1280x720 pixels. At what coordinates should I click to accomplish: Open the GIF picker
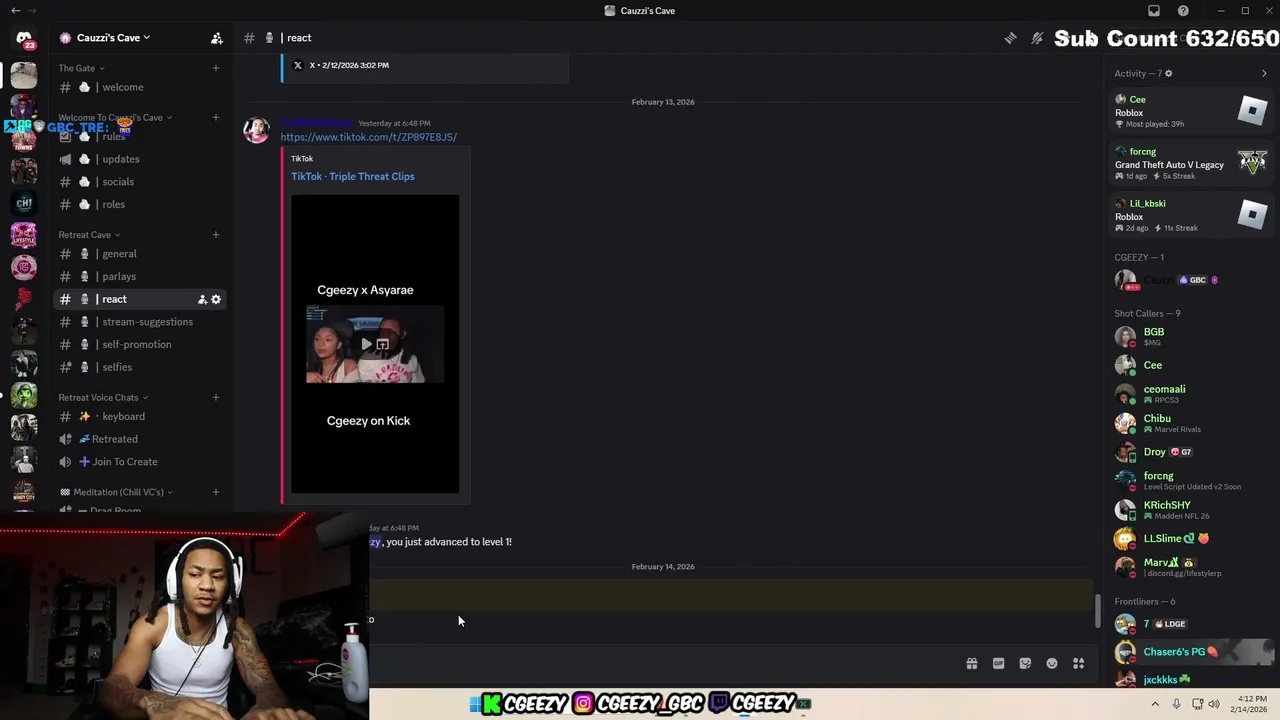998,663
